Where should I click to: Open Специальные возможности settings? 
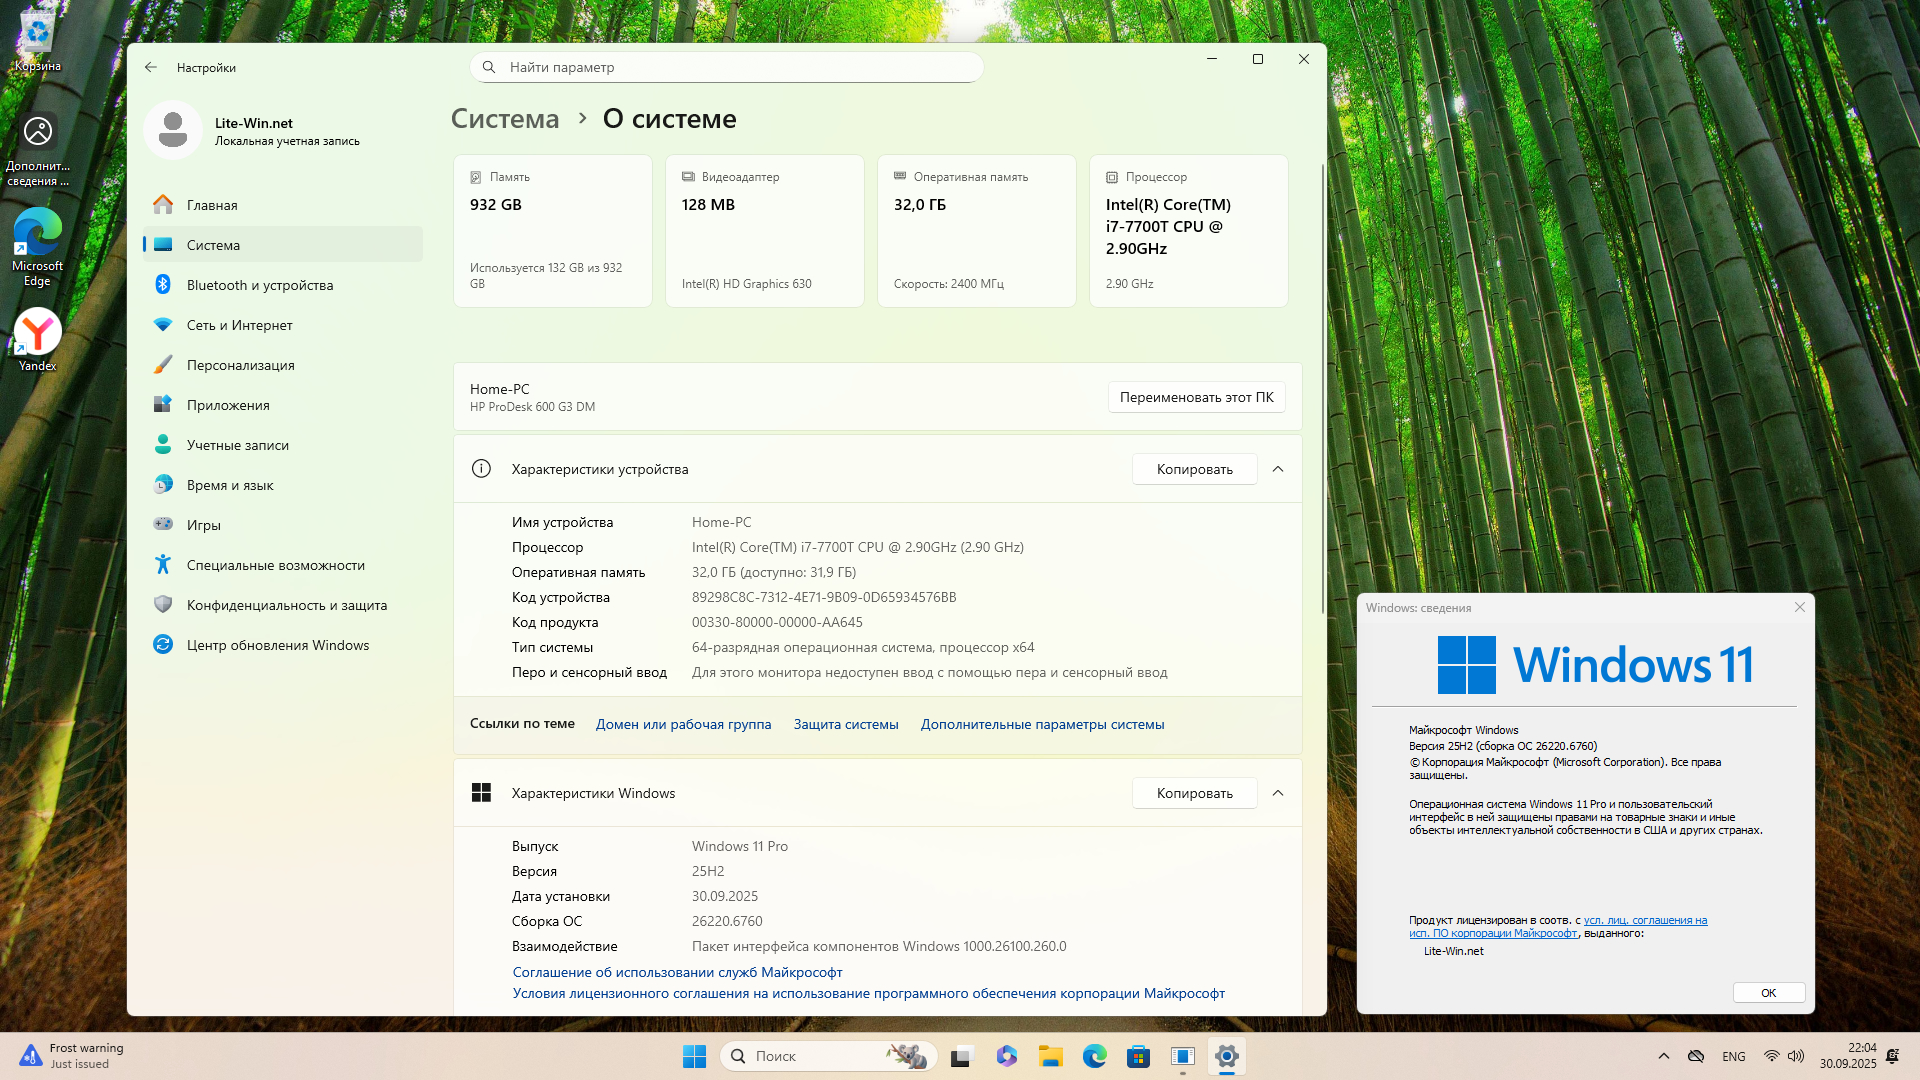point(275,565)
